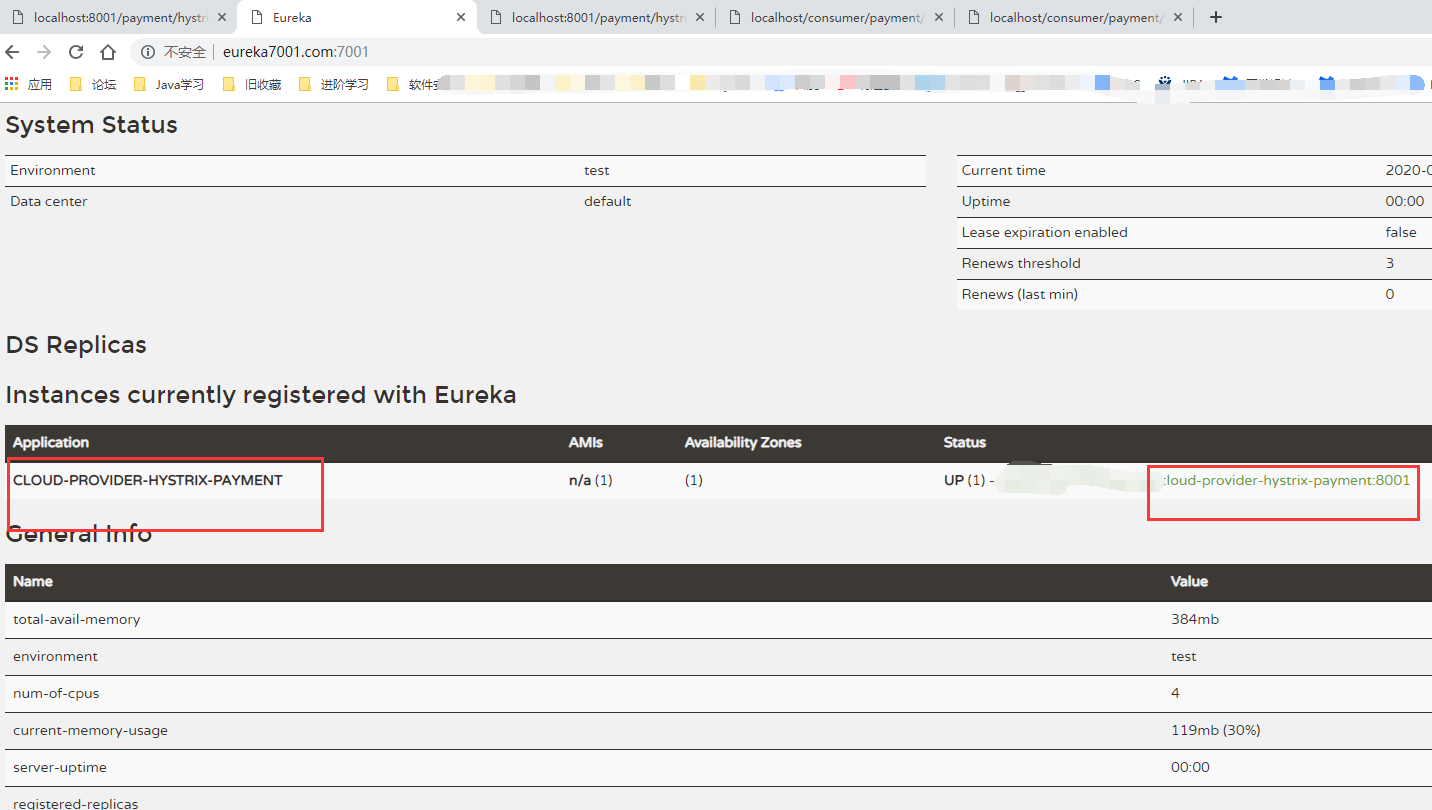Click the num-of-cpus row name

[x=56, y=694]
